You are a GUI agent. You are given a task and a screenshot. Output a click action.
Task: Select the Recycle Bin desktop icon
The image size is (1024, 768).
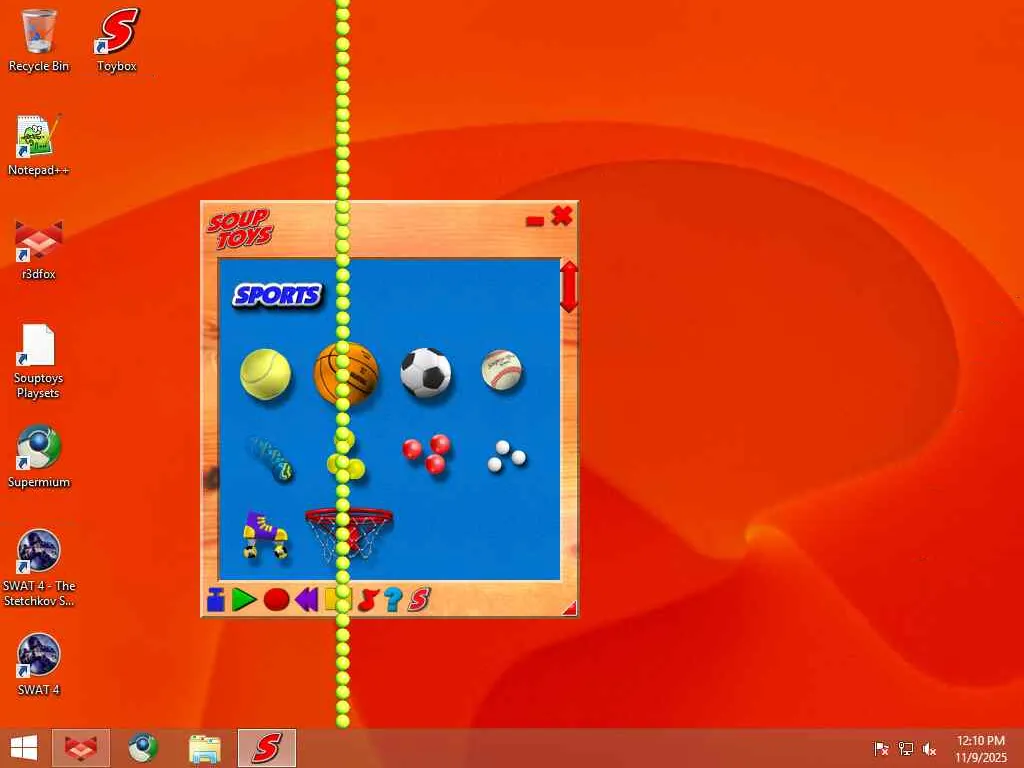coord(39,40)
